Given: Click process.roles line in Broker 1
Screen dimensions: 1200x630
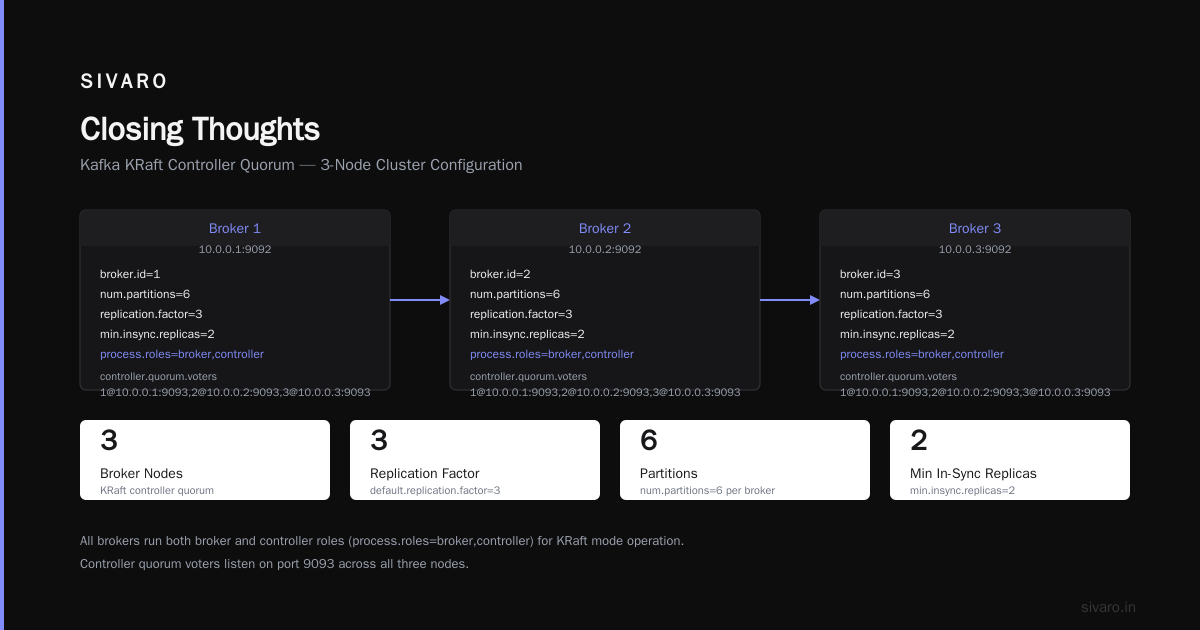Looking at the screenshot, I should 182,354.
